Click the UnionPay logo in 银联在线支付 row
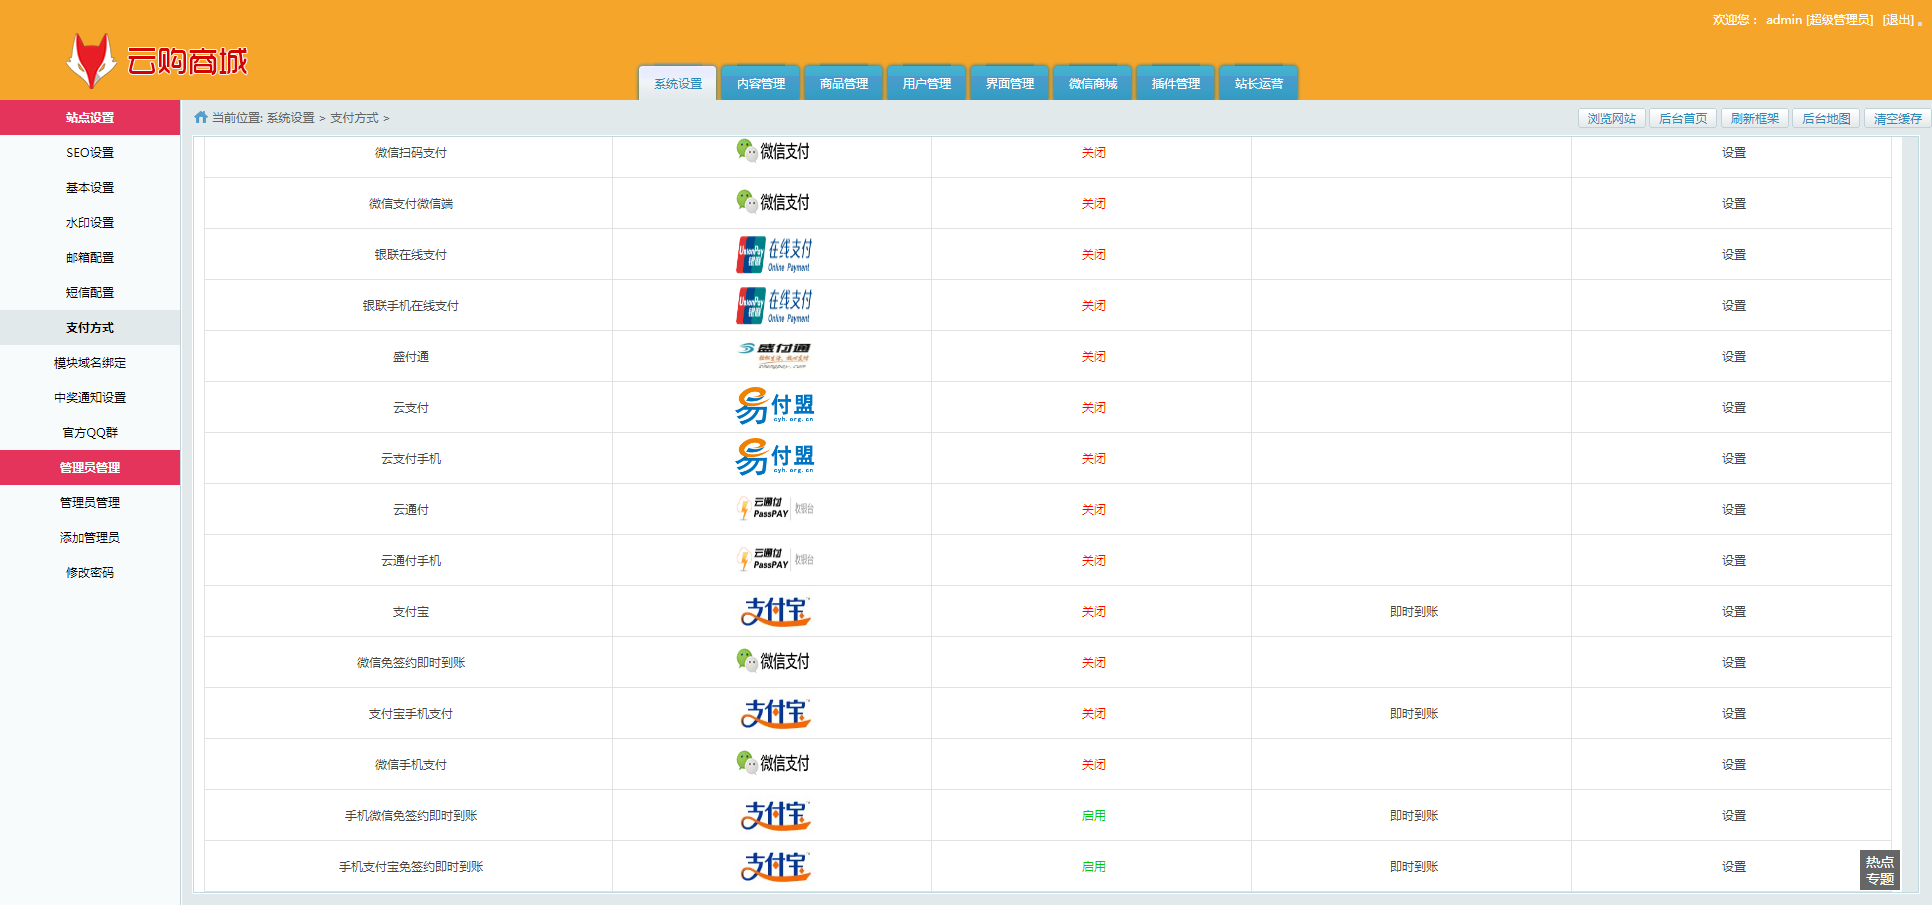This screenshot has height=905, width=1932. 773,255
